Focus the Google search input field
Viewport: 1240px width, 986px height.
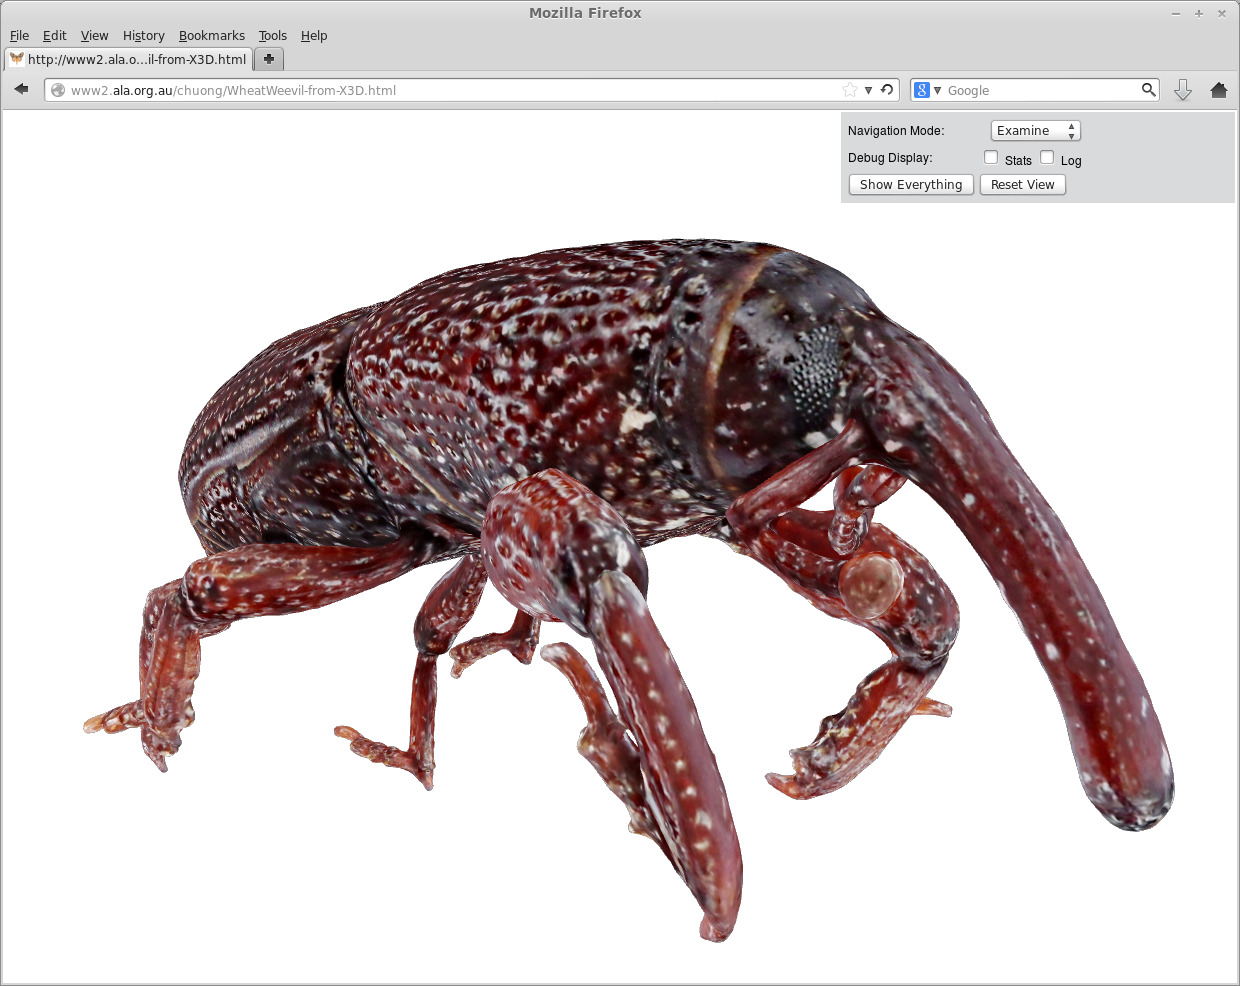click(1040, 90)
